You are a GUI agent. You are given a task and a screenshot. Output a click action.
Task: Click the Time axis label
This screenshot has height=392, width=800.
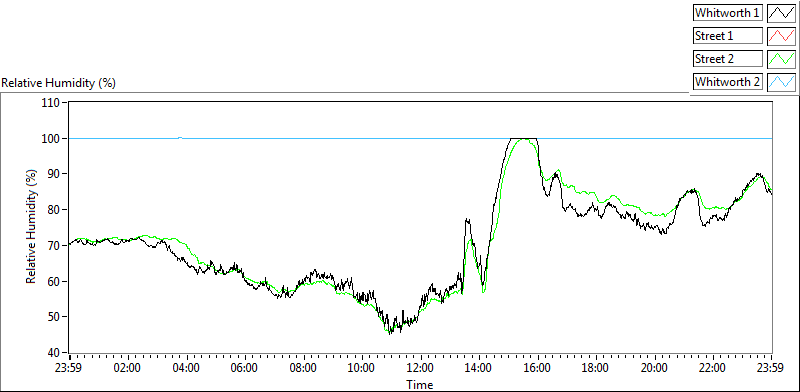[x=419, y=384]
